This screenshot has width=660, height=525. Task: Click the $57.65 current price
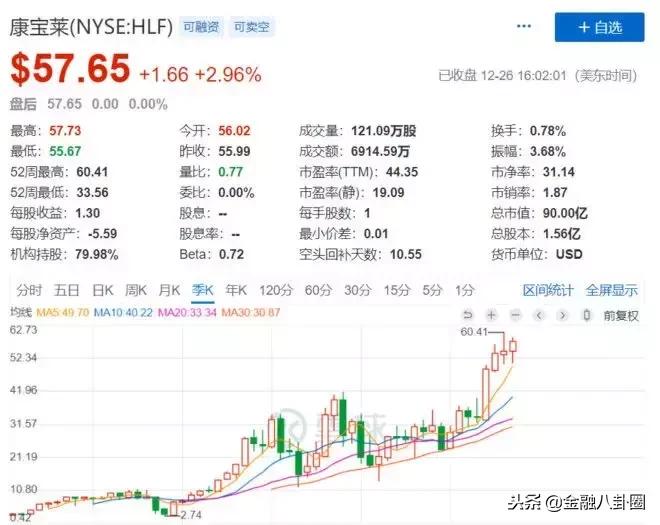[70, 69]
